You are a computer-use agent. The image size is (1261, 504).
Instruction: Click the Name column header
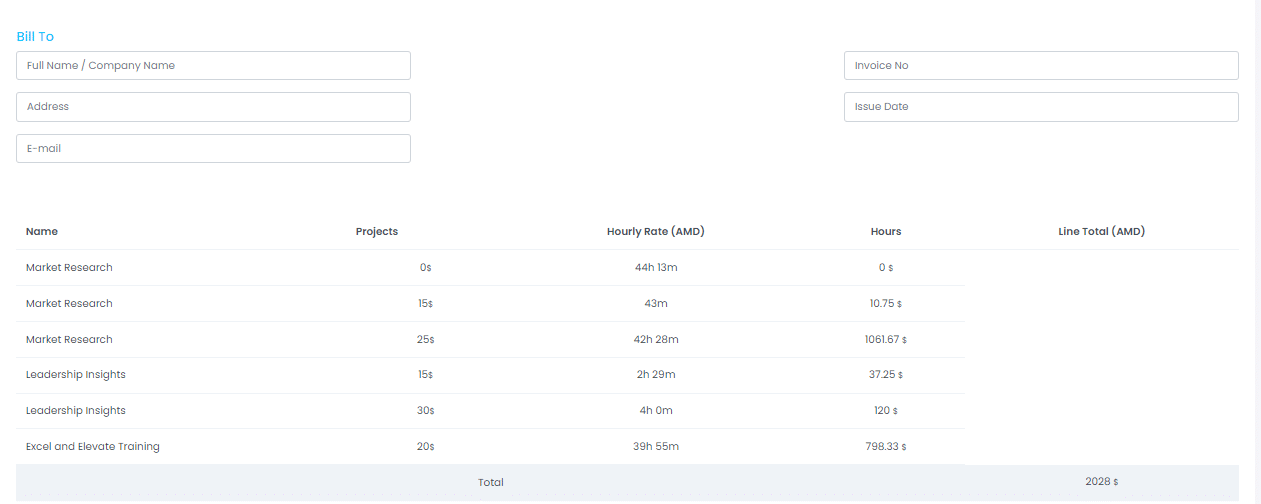click(x=42, y=231)
